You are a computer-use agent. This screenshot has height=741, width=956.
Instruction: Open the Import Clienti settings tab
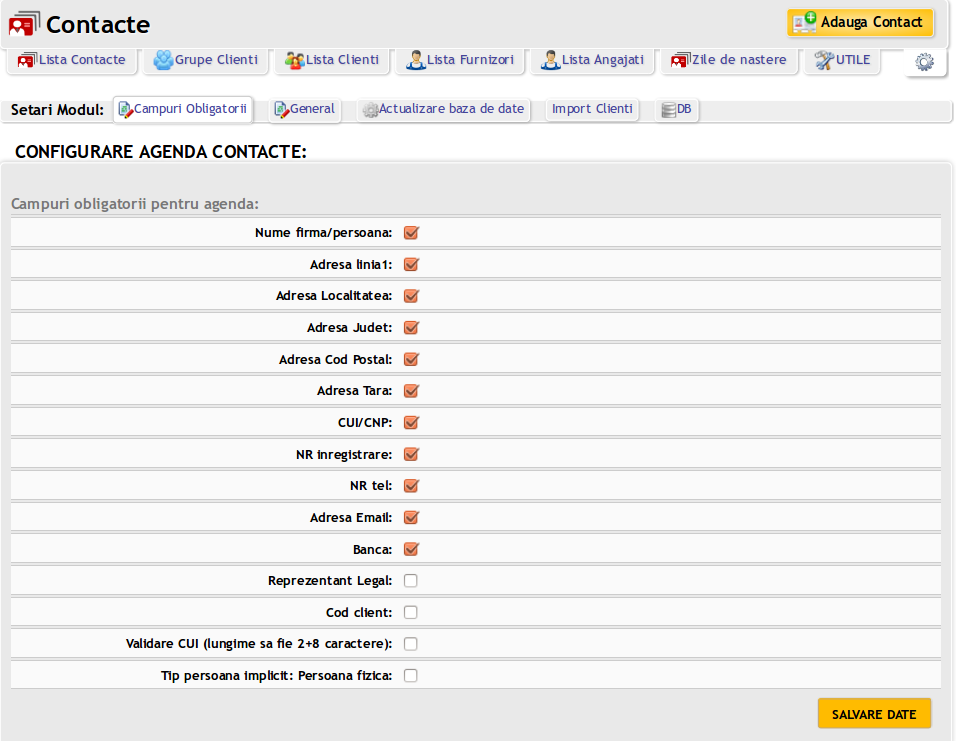592,109
